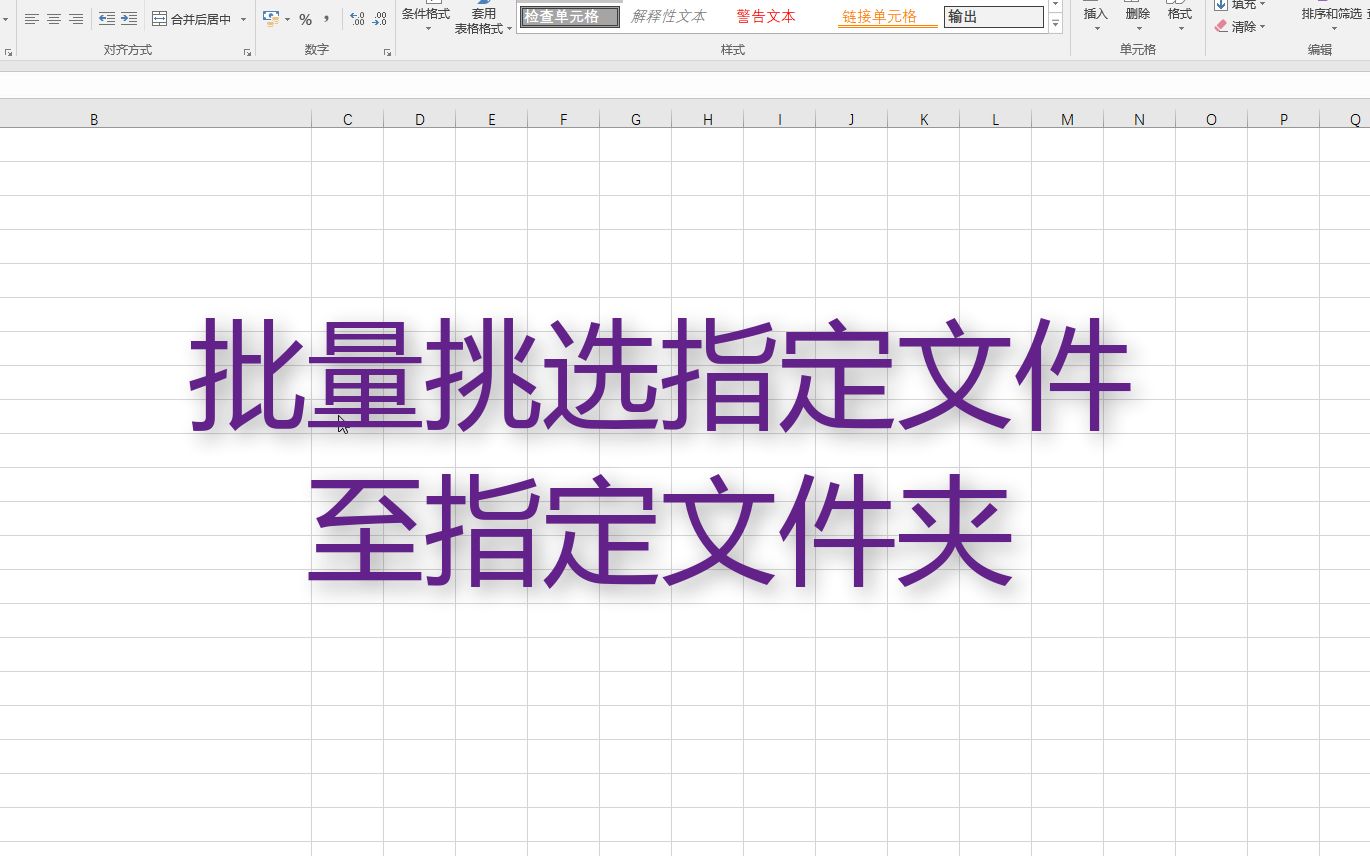The width and height of the screenshot is (1370, 856).
Task: Open 数字 group dialog launcher
Action: pos(387,52)
